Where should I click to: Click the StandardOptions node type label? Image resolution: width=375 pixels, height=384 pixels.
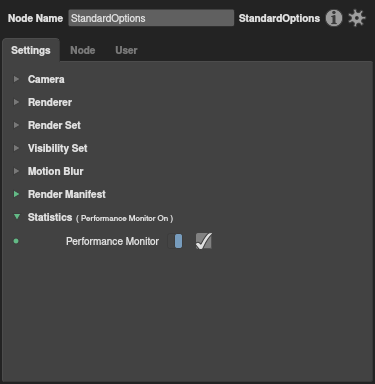pos(279,18)
